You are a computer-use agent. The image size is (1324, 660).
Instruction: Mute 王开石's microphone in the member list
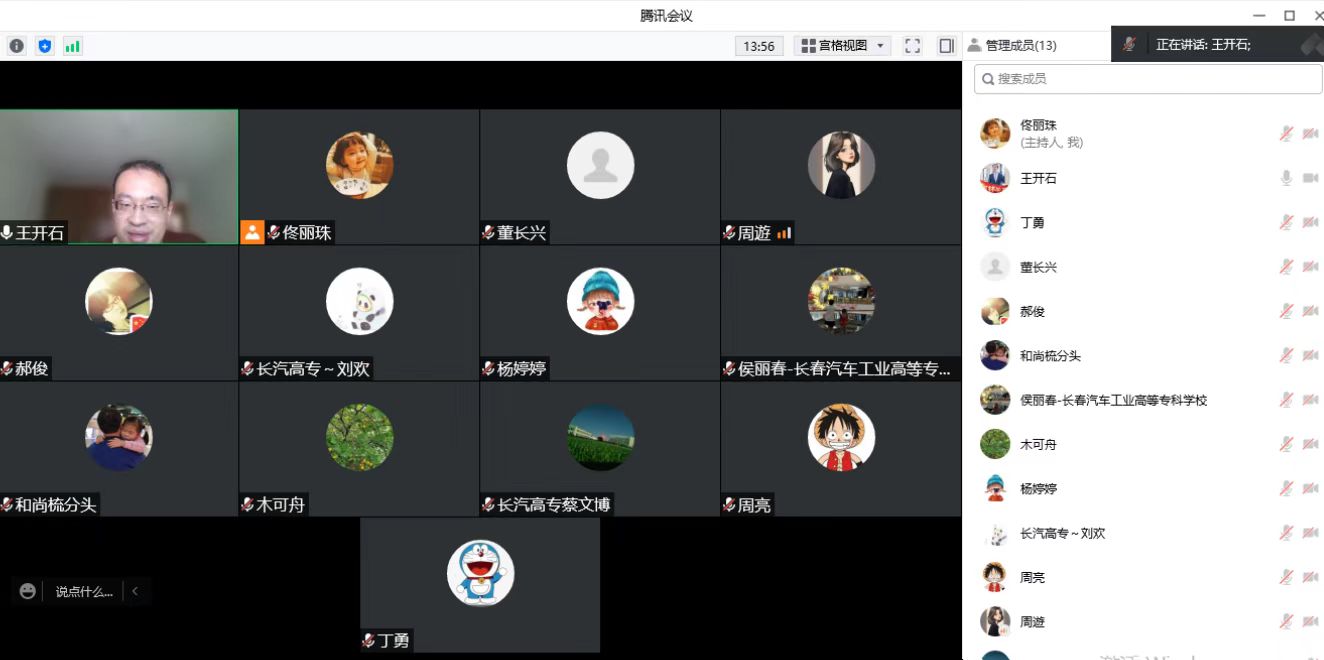point(1287,178)
